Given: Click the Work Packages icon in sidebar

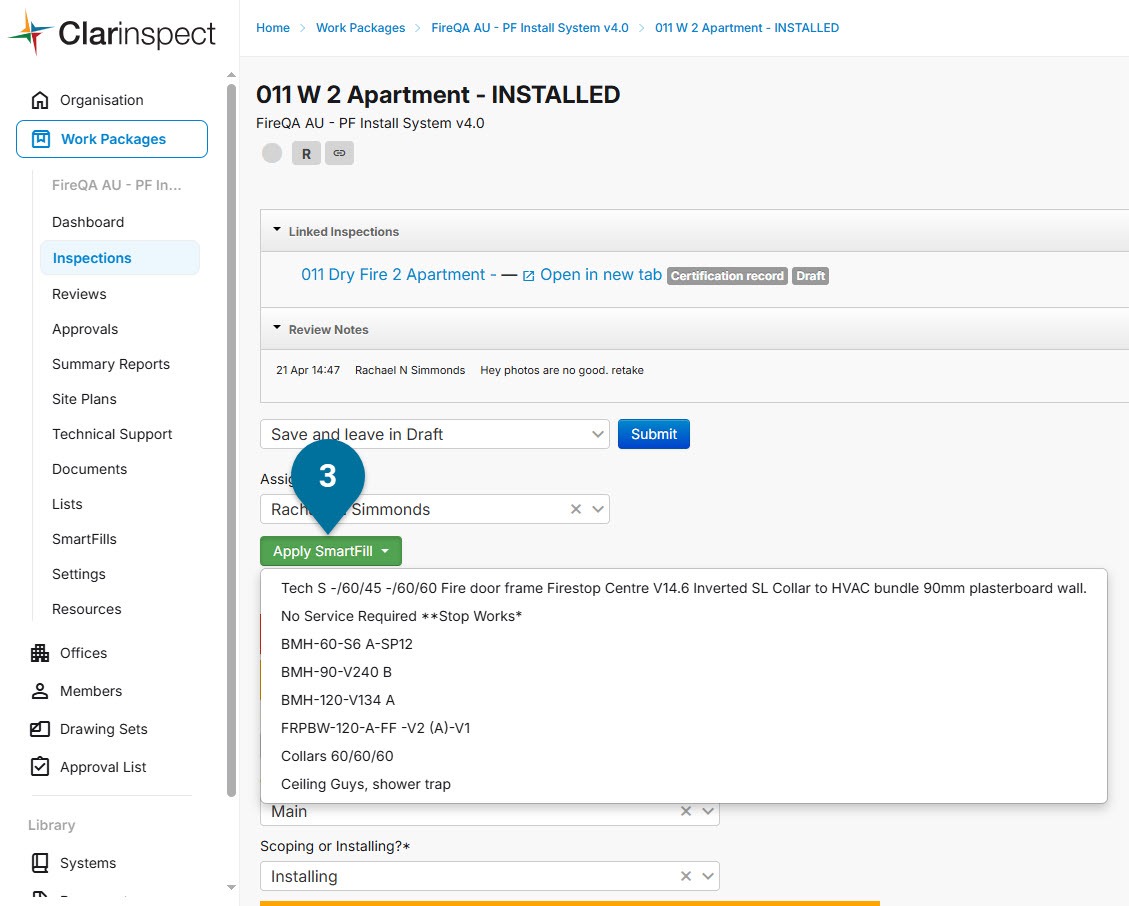Looking at the screenshot, I should pyautogui.click(x=41, y=139).
